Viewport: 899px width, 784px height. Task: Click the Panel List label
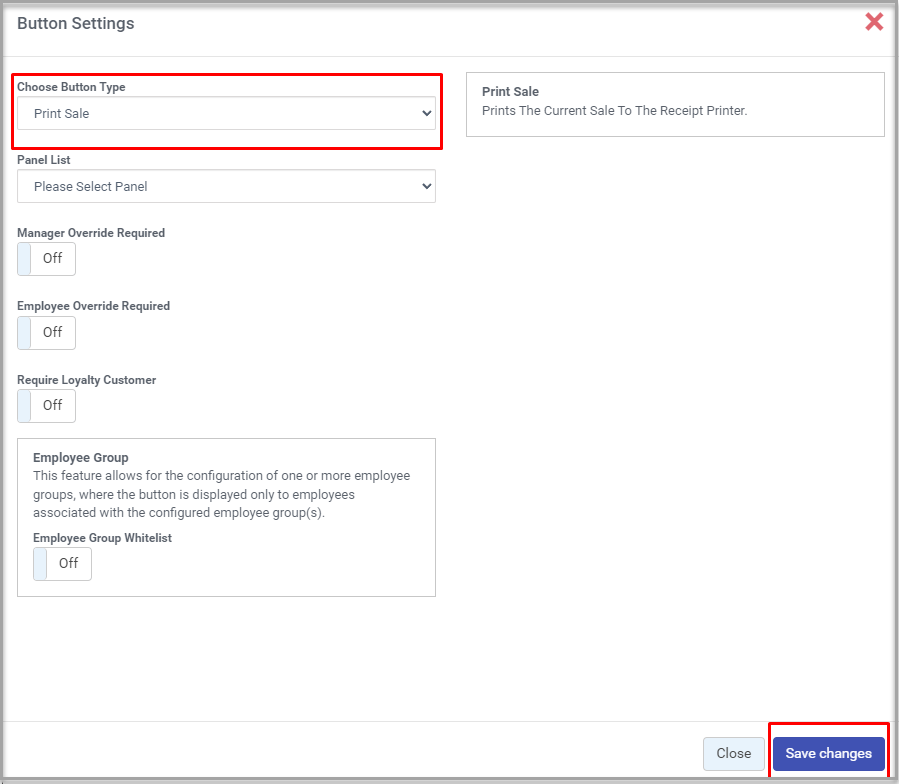click(x=43, y=159)
